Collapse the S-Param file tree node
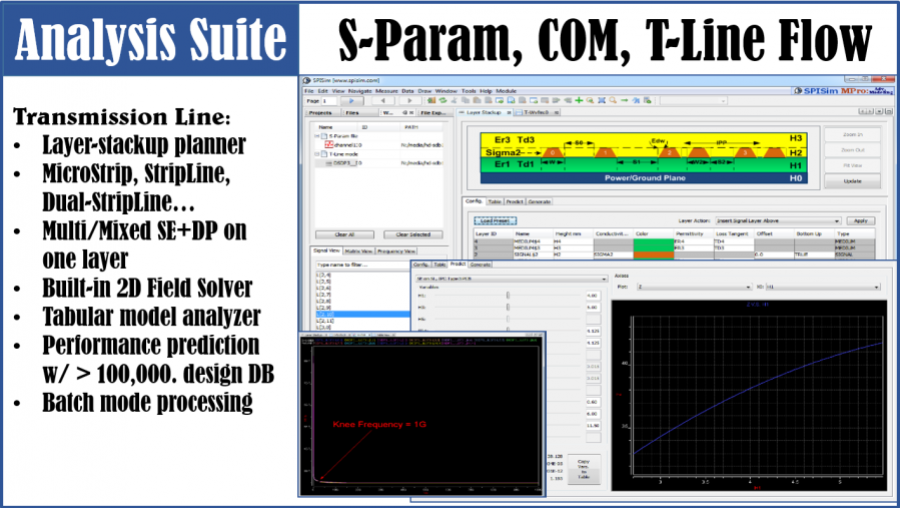 point(315,134)
